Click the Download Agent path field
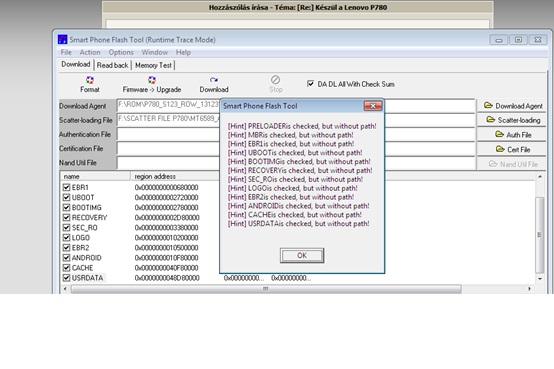 (296, 105)
